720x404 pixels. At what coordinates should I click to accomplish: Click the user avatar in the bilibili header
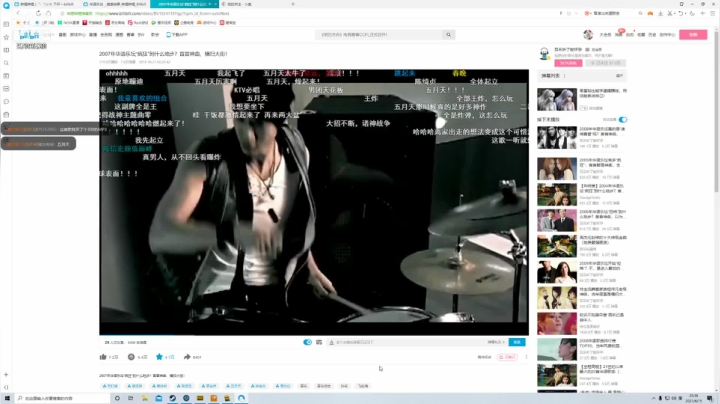click(588, 34)
